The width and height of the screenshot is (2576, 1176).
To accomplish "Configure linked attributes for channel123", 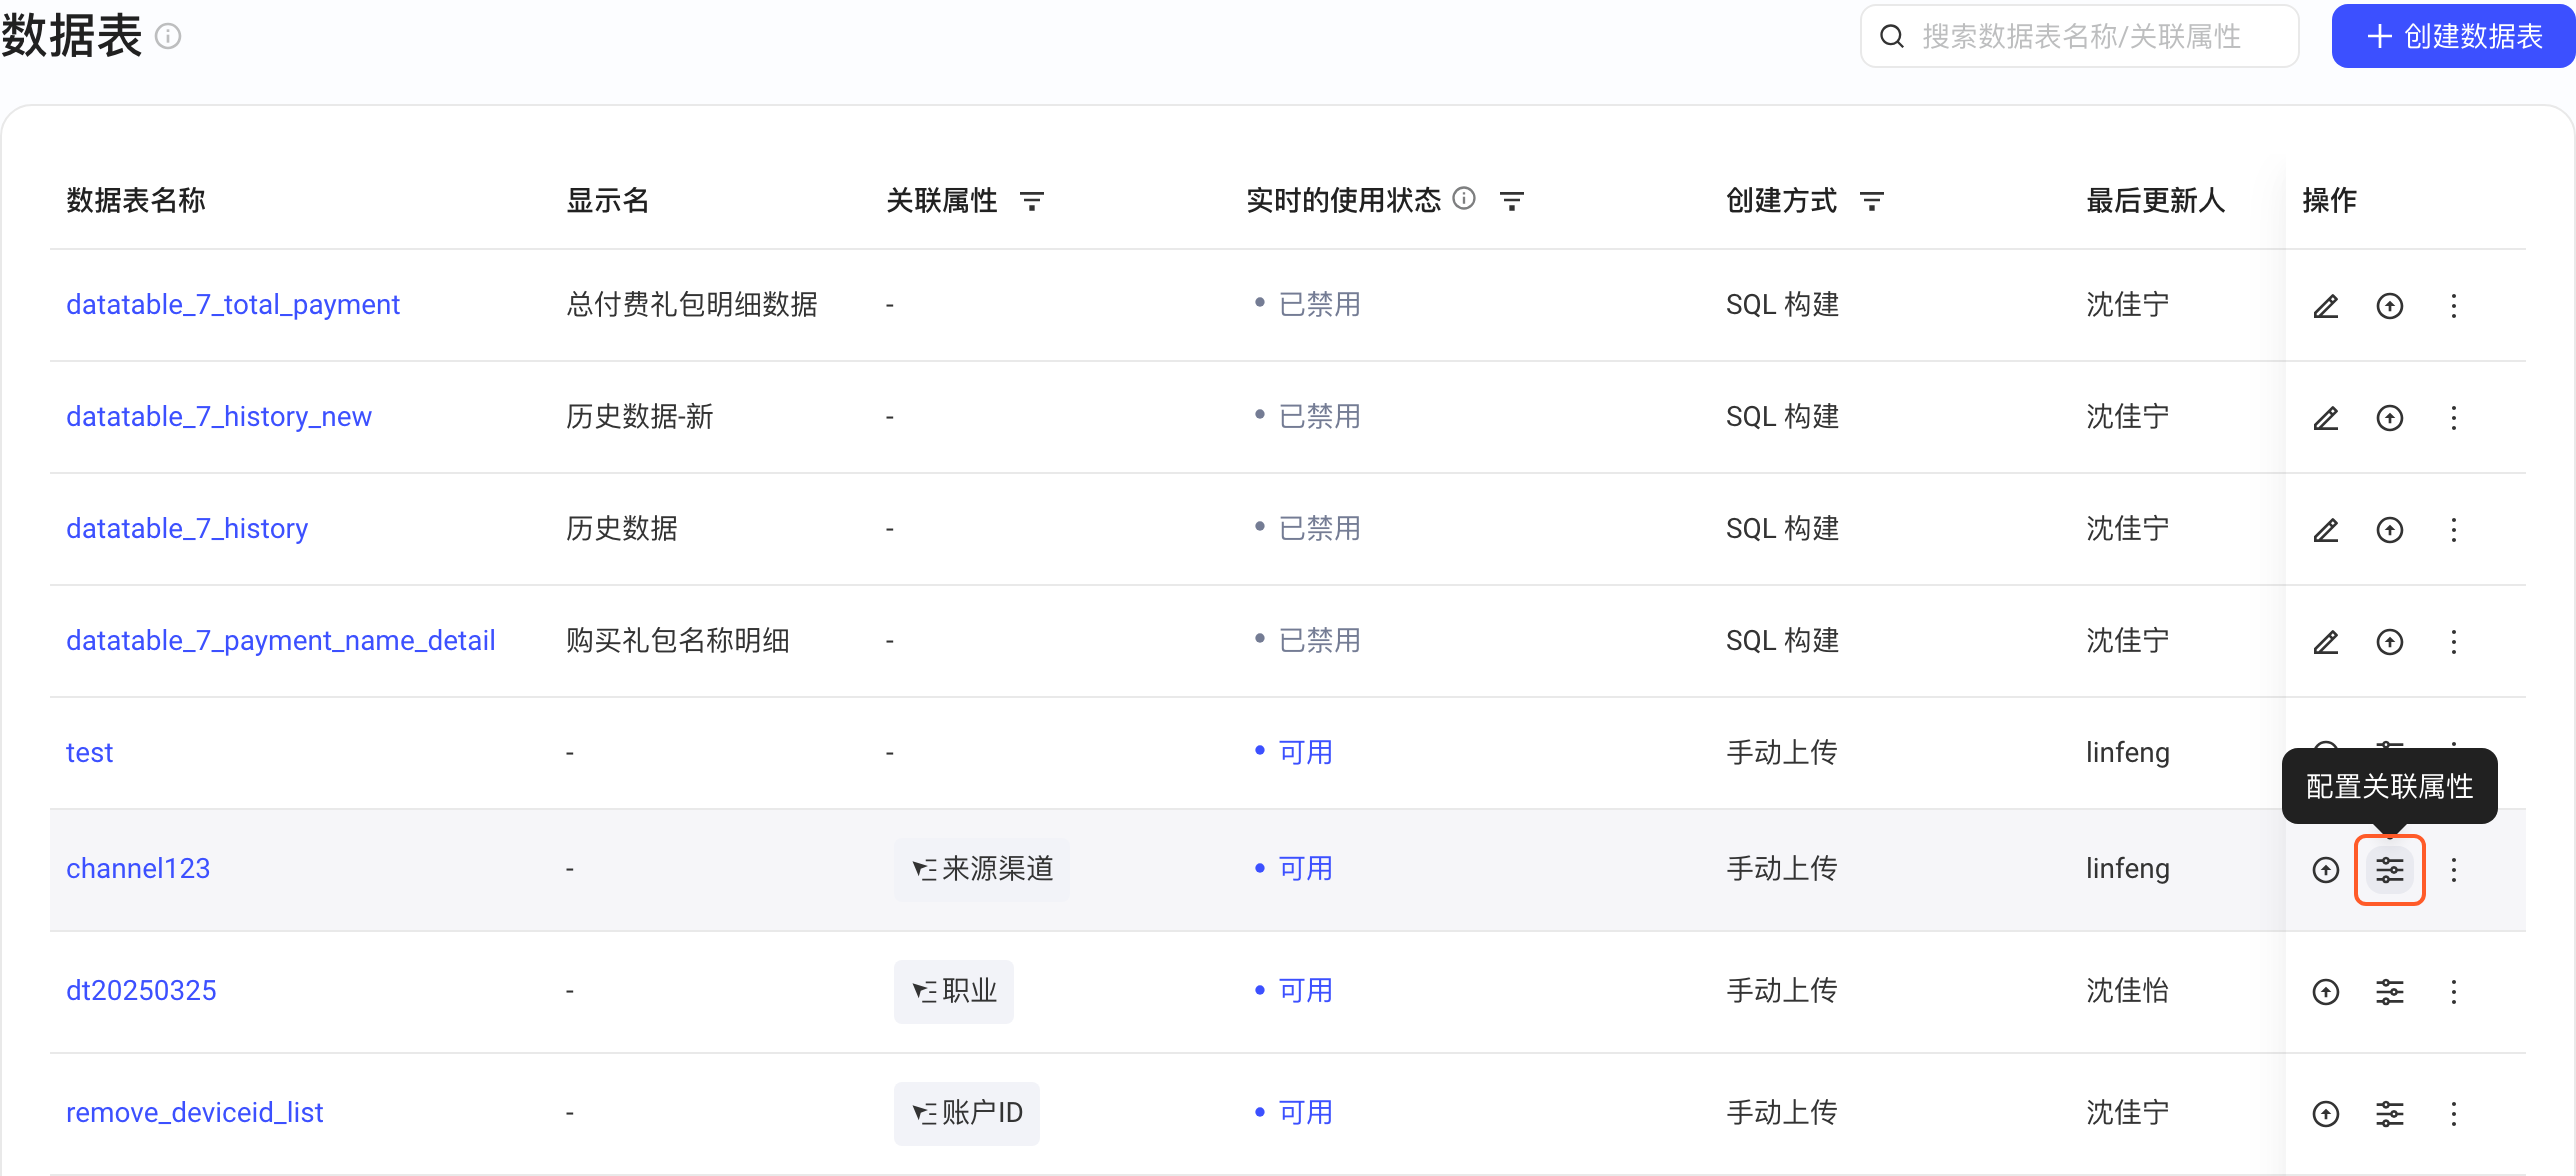I will click(x=2390, y=870).
